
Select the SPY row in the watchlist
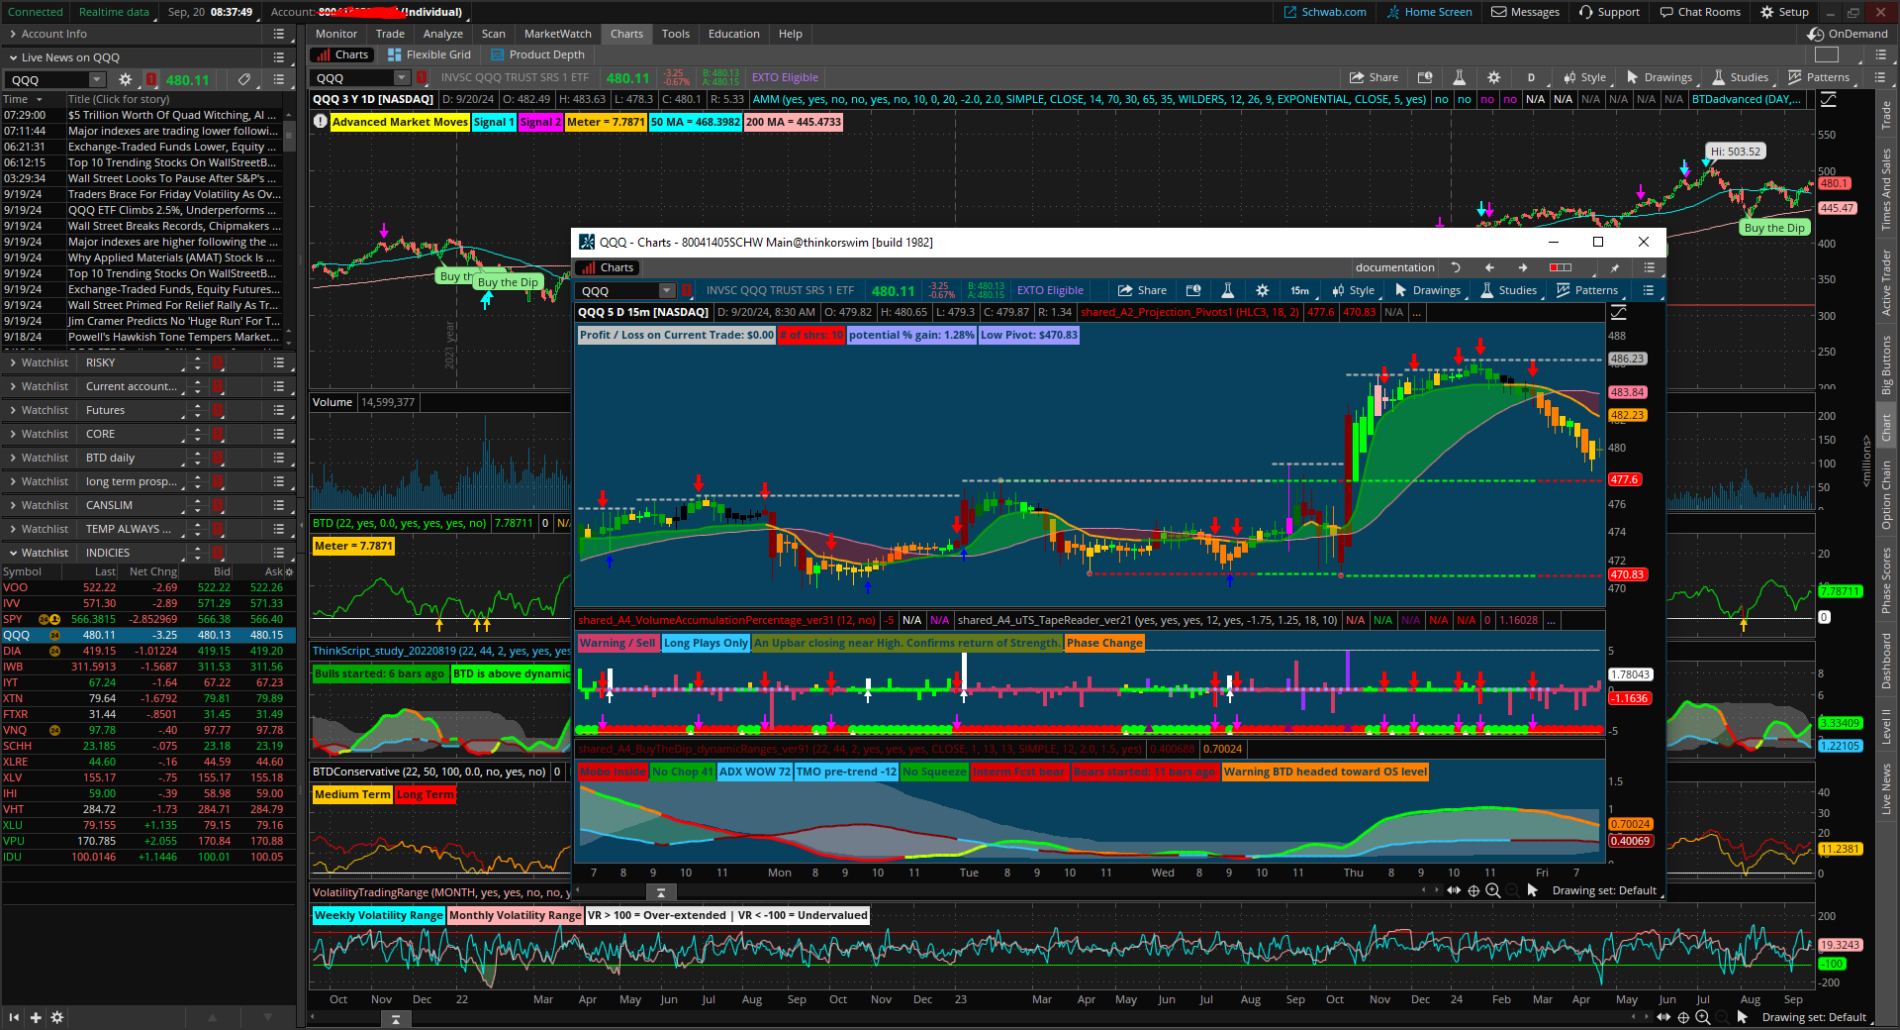coord(148,619)
